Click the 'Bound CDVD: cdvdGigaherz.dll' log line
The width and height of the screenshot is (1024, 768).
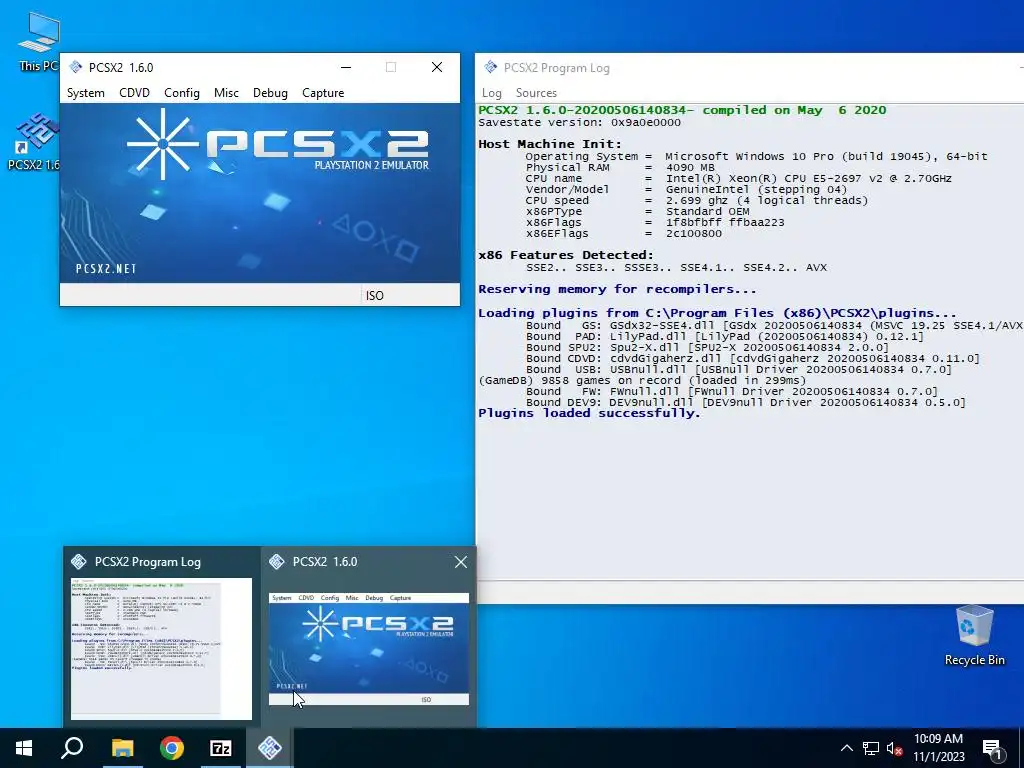753,359
